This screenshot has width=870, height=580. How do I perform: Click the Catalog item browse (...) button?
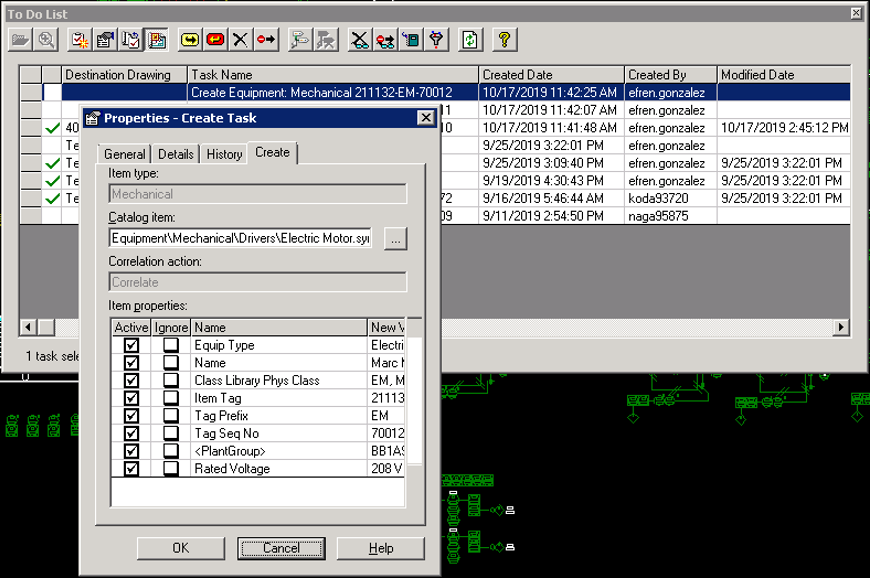tap(395, 239)
